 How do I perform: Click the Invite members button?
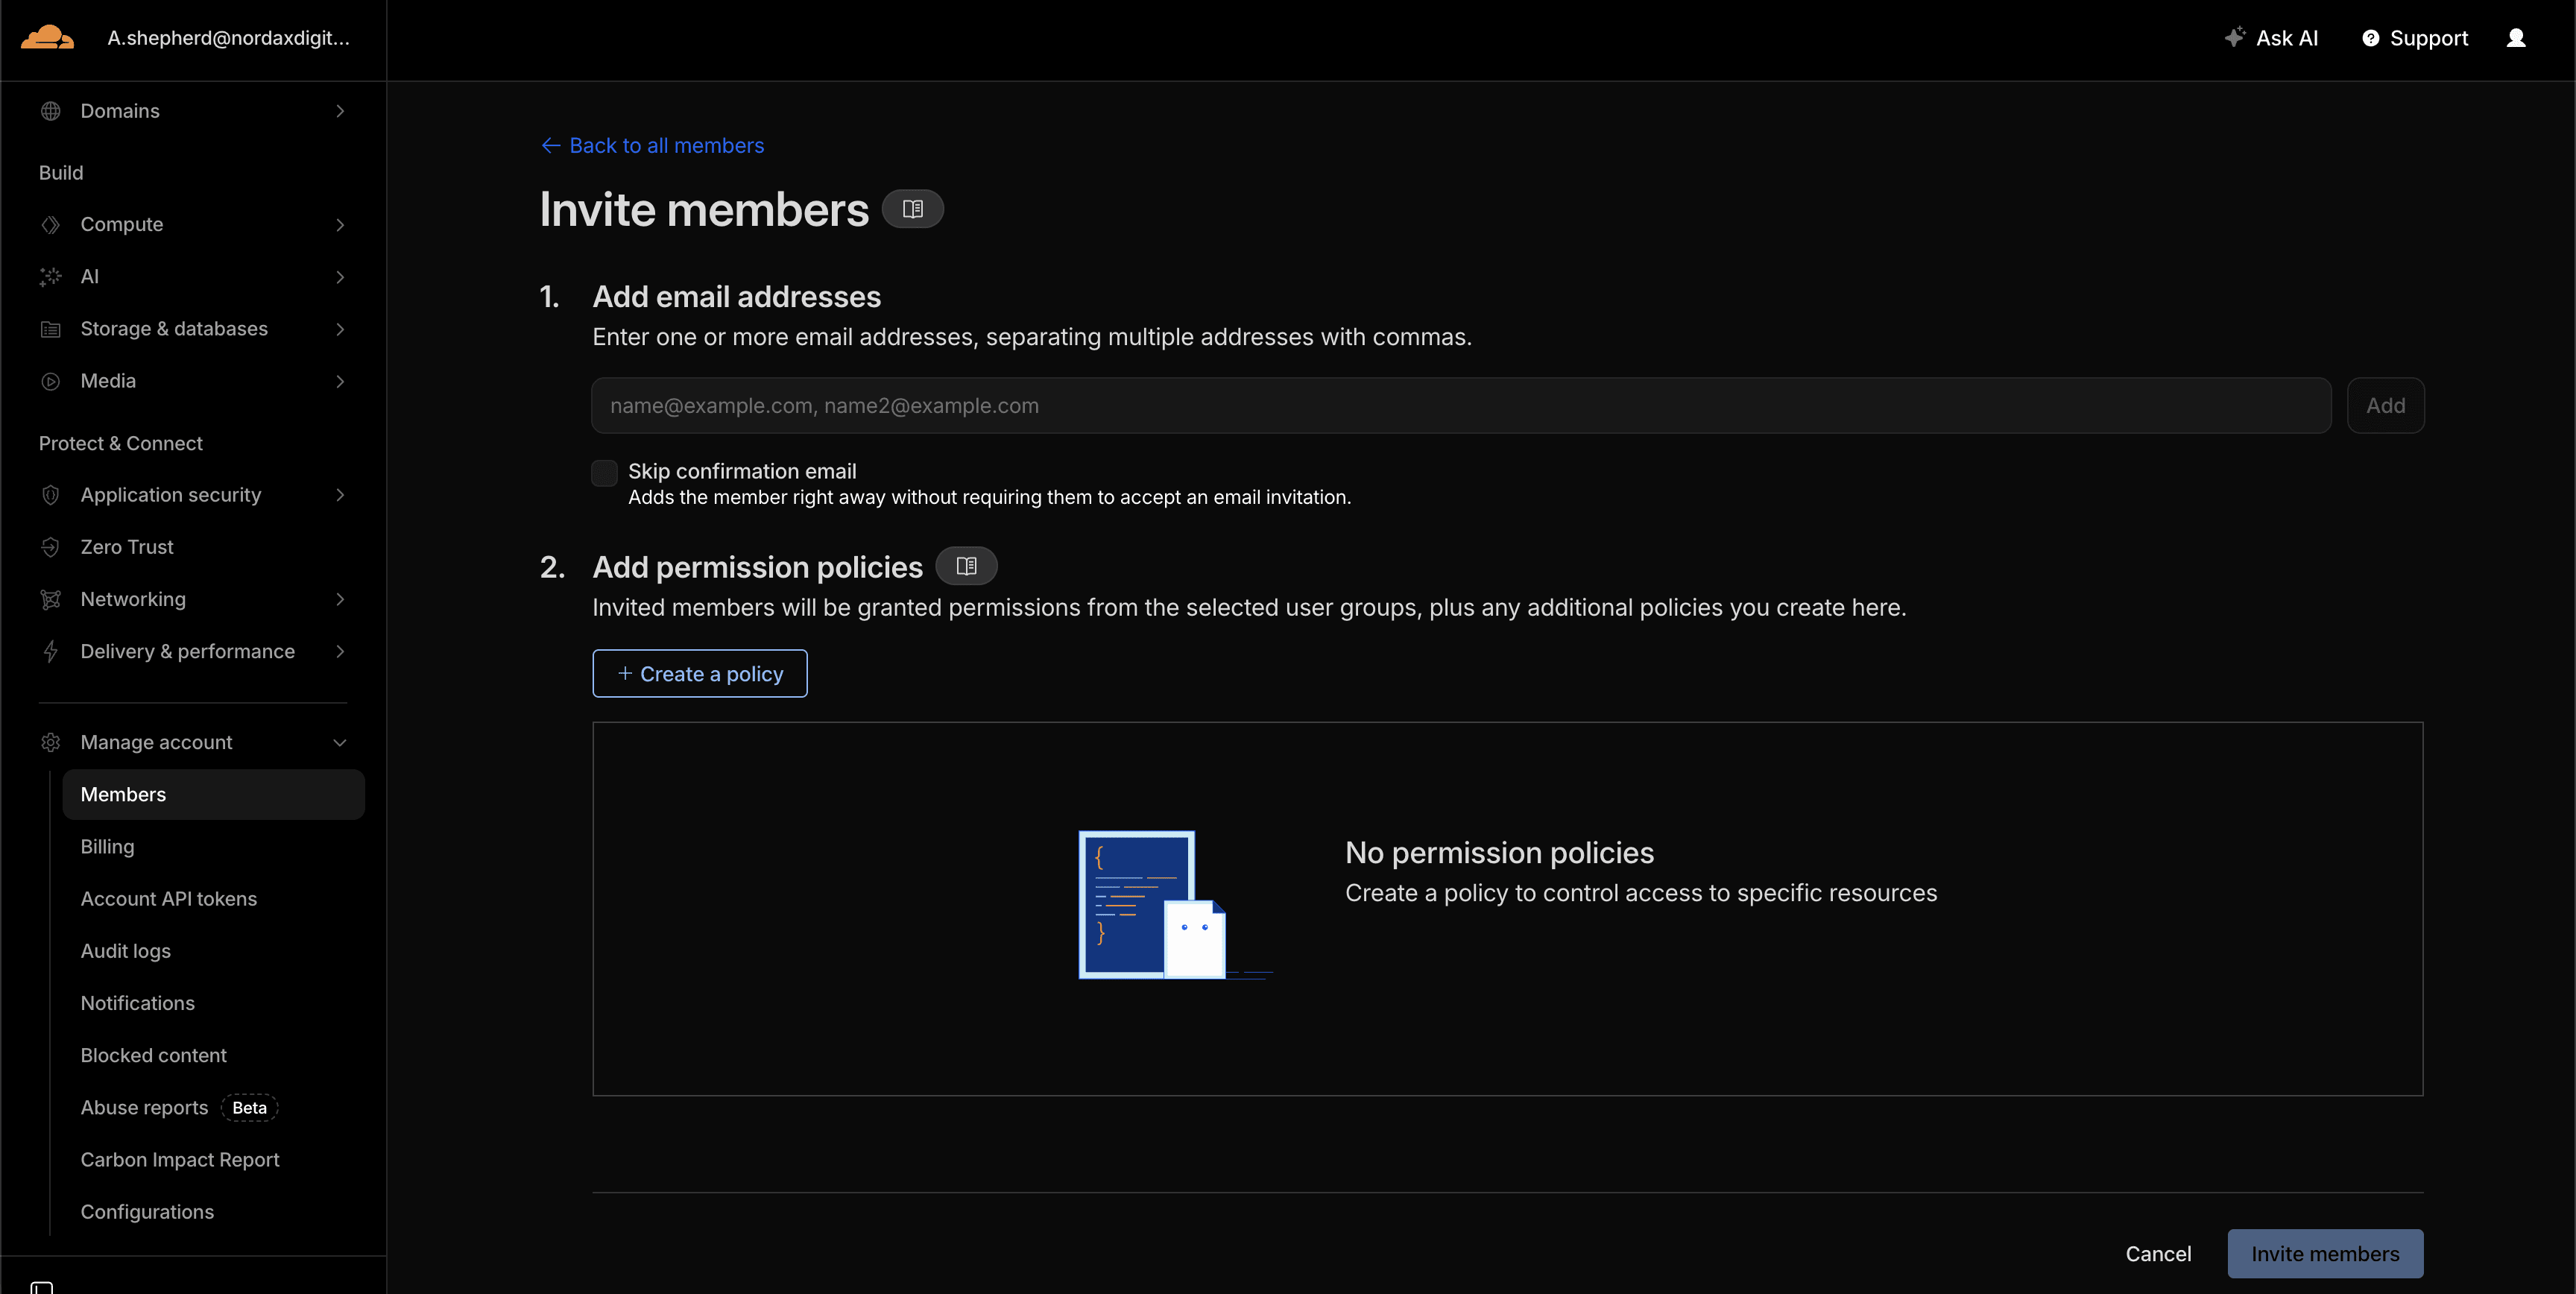tap(2325, 1253)
